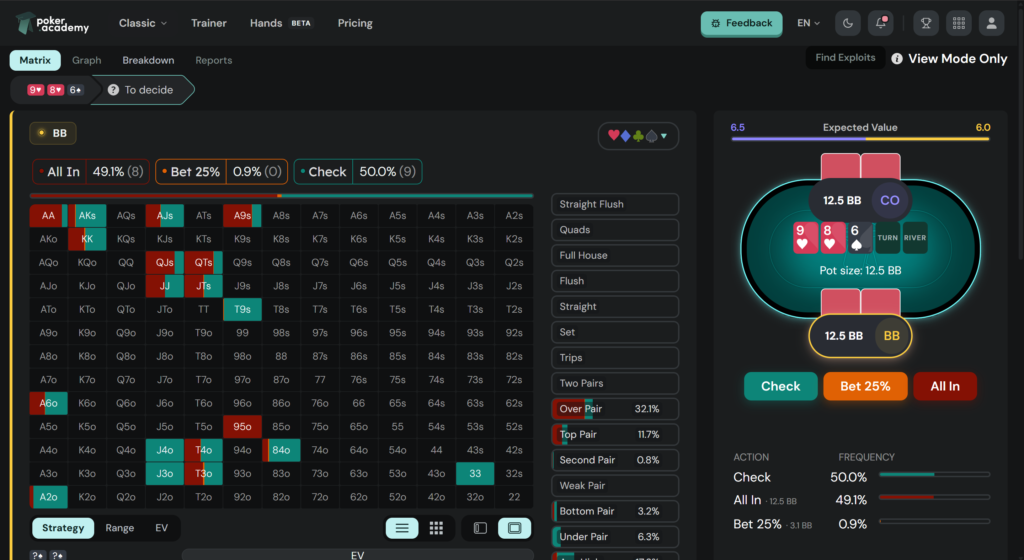The width and height of the screenshot is (1024, 560).
Task: Click the green Check action button
Action: tap(780, 386)
